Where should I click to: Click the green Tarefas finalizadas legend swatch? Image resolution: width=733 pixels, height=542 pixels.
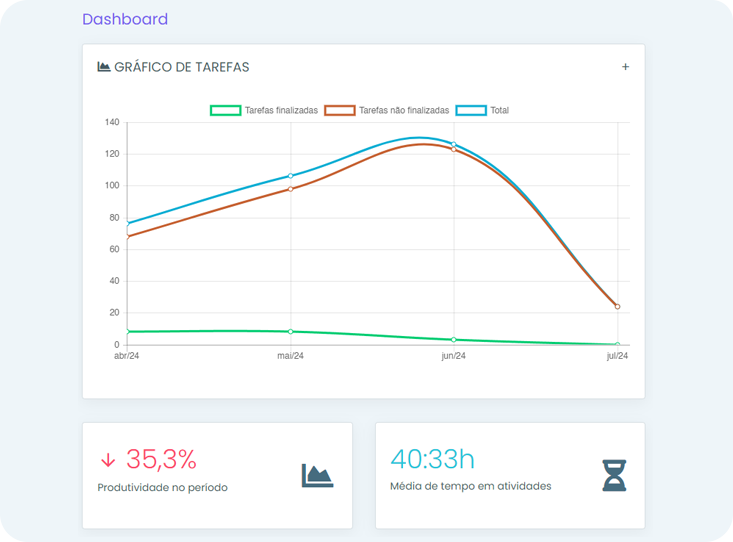point(225,110)
